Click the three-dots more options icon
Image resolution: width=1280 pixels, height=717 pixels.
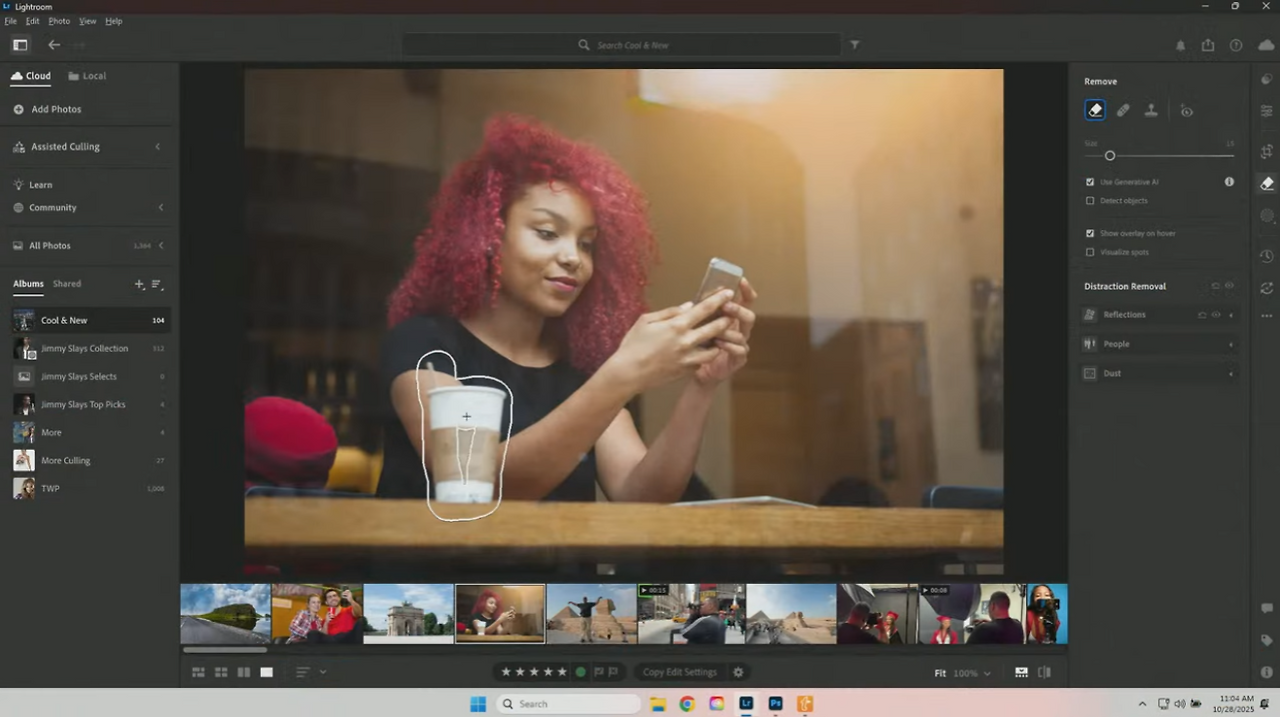(1267, 316)
